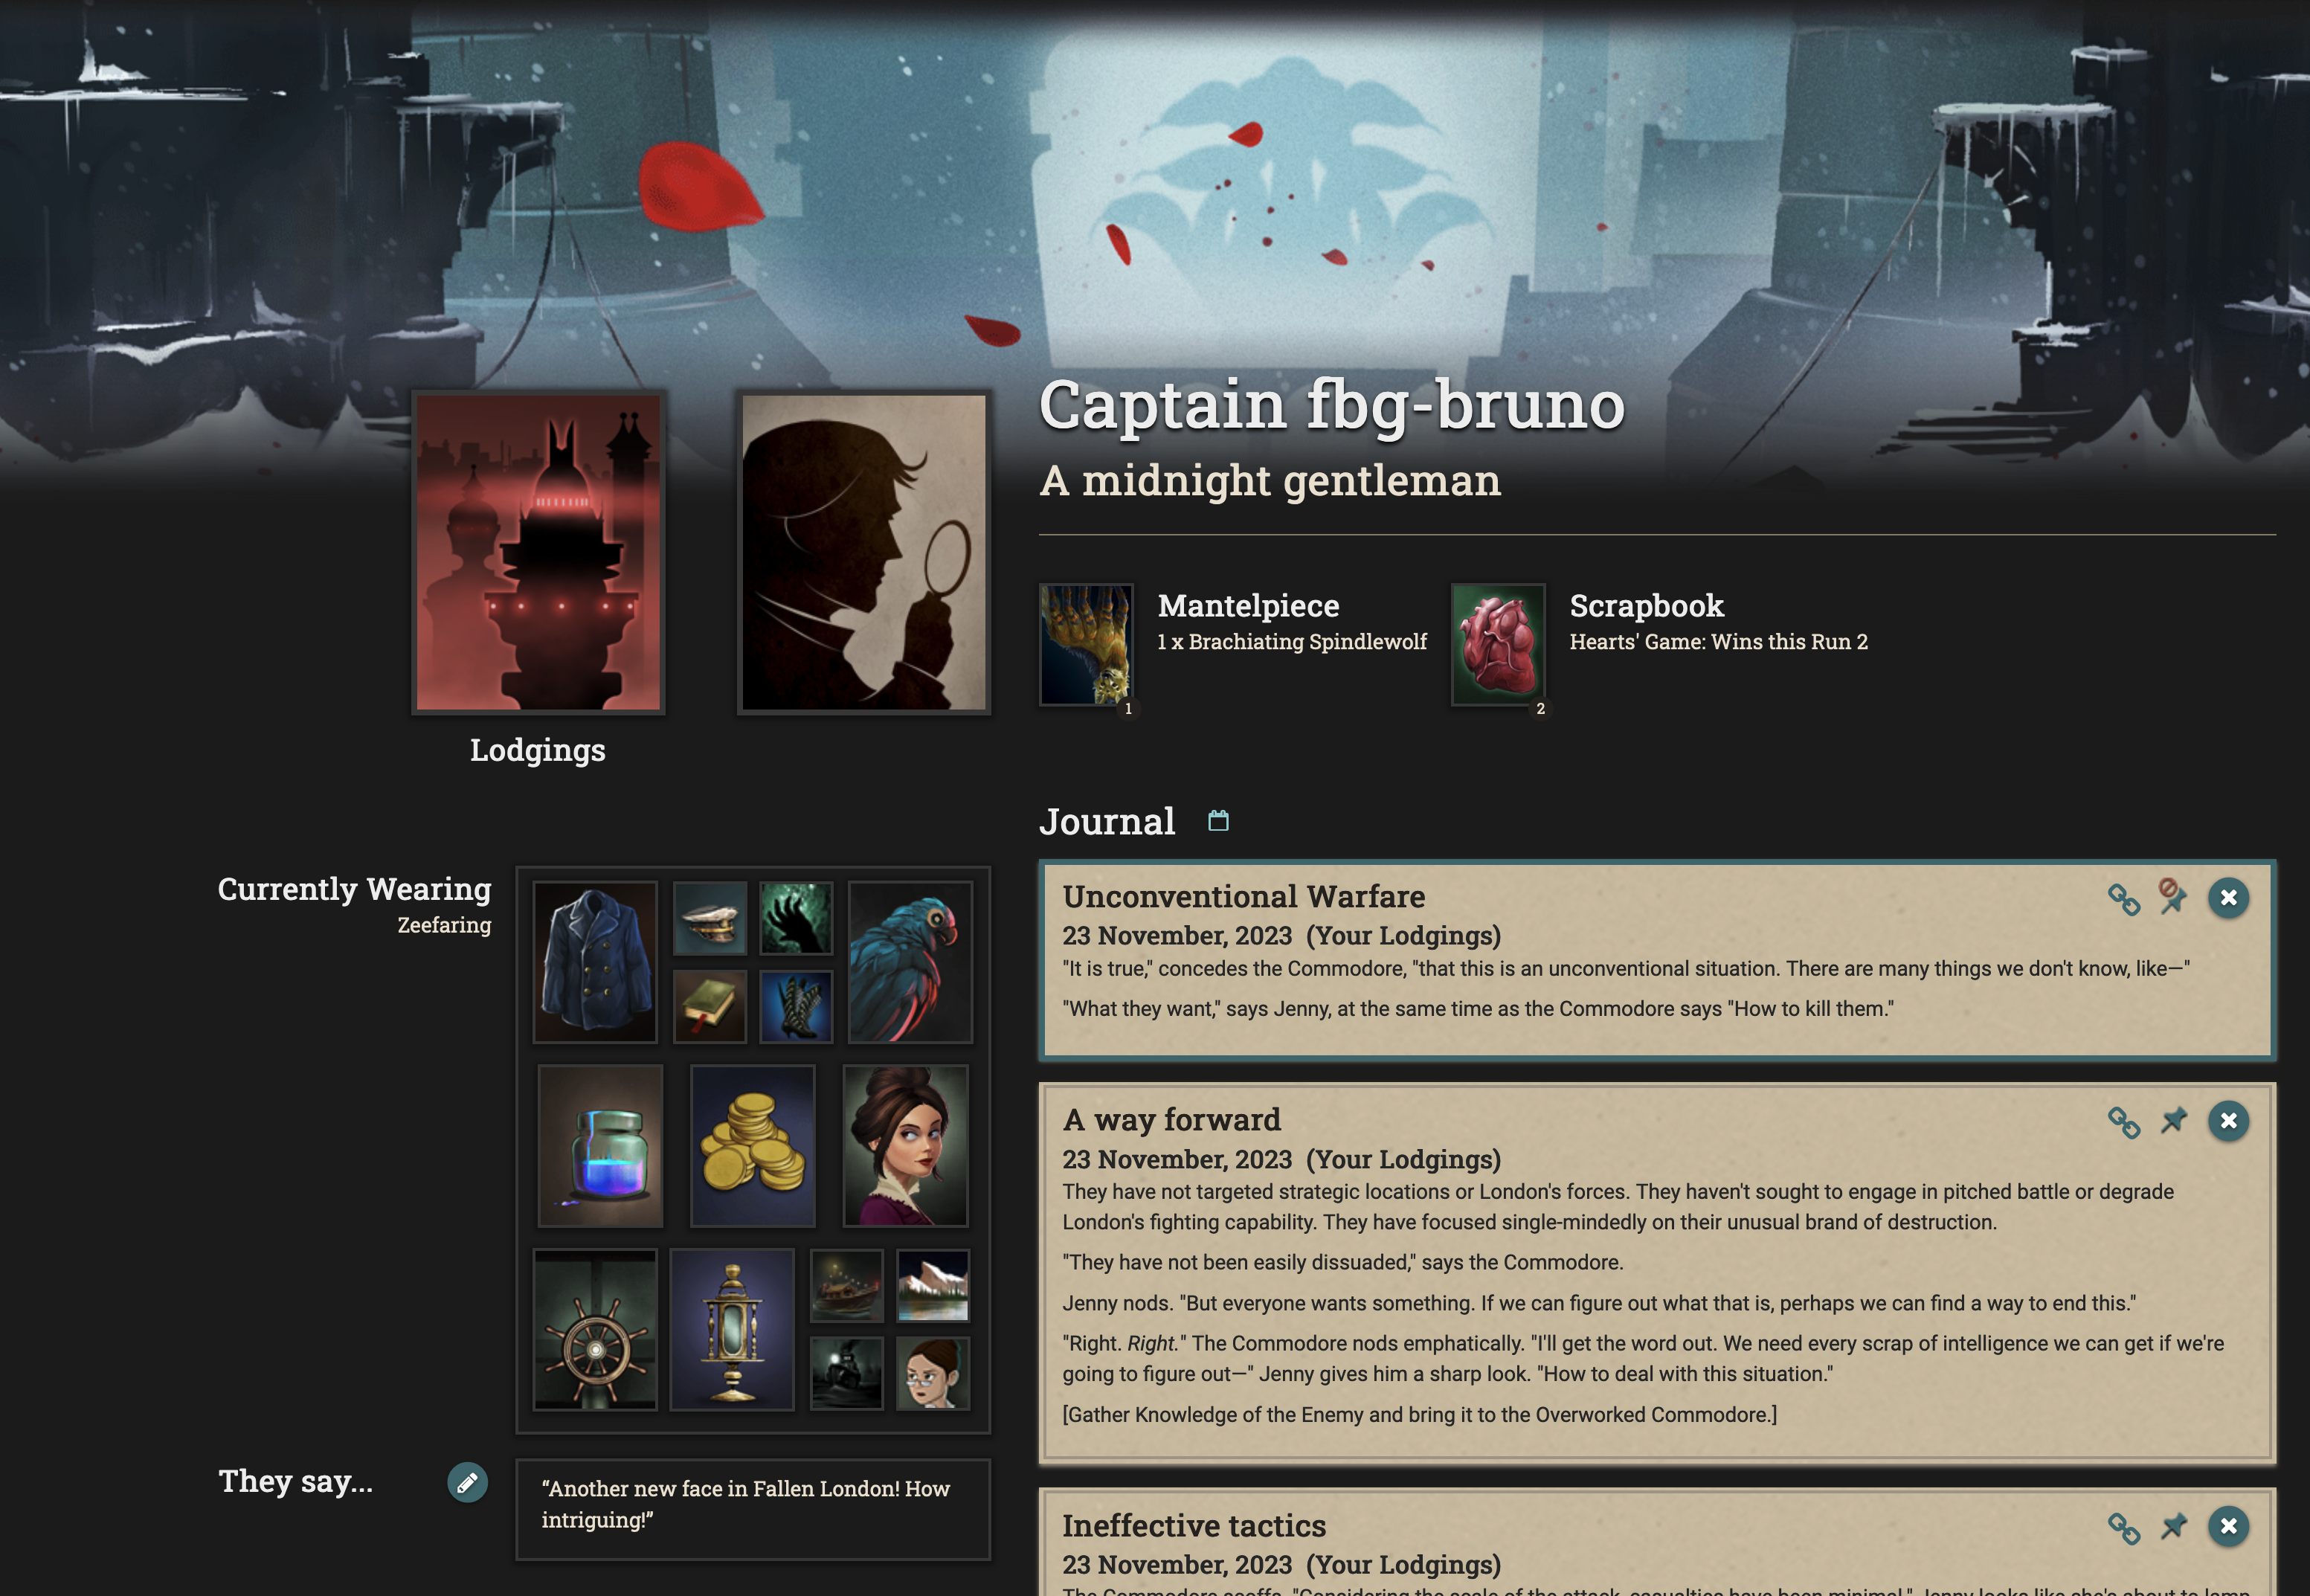
Task: Click the detective silhouette portrait
Action: click(864, 552)
